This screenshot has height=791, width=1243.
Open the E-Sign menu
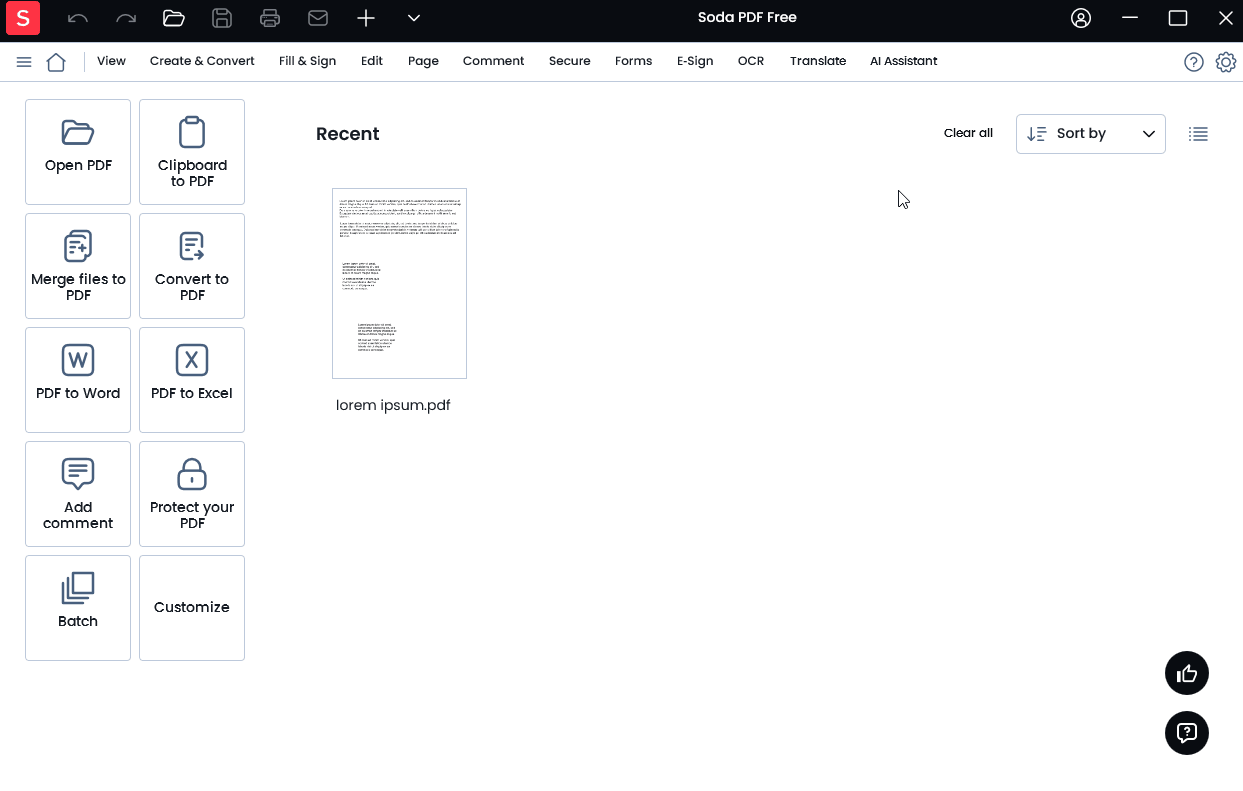[695, 61]
